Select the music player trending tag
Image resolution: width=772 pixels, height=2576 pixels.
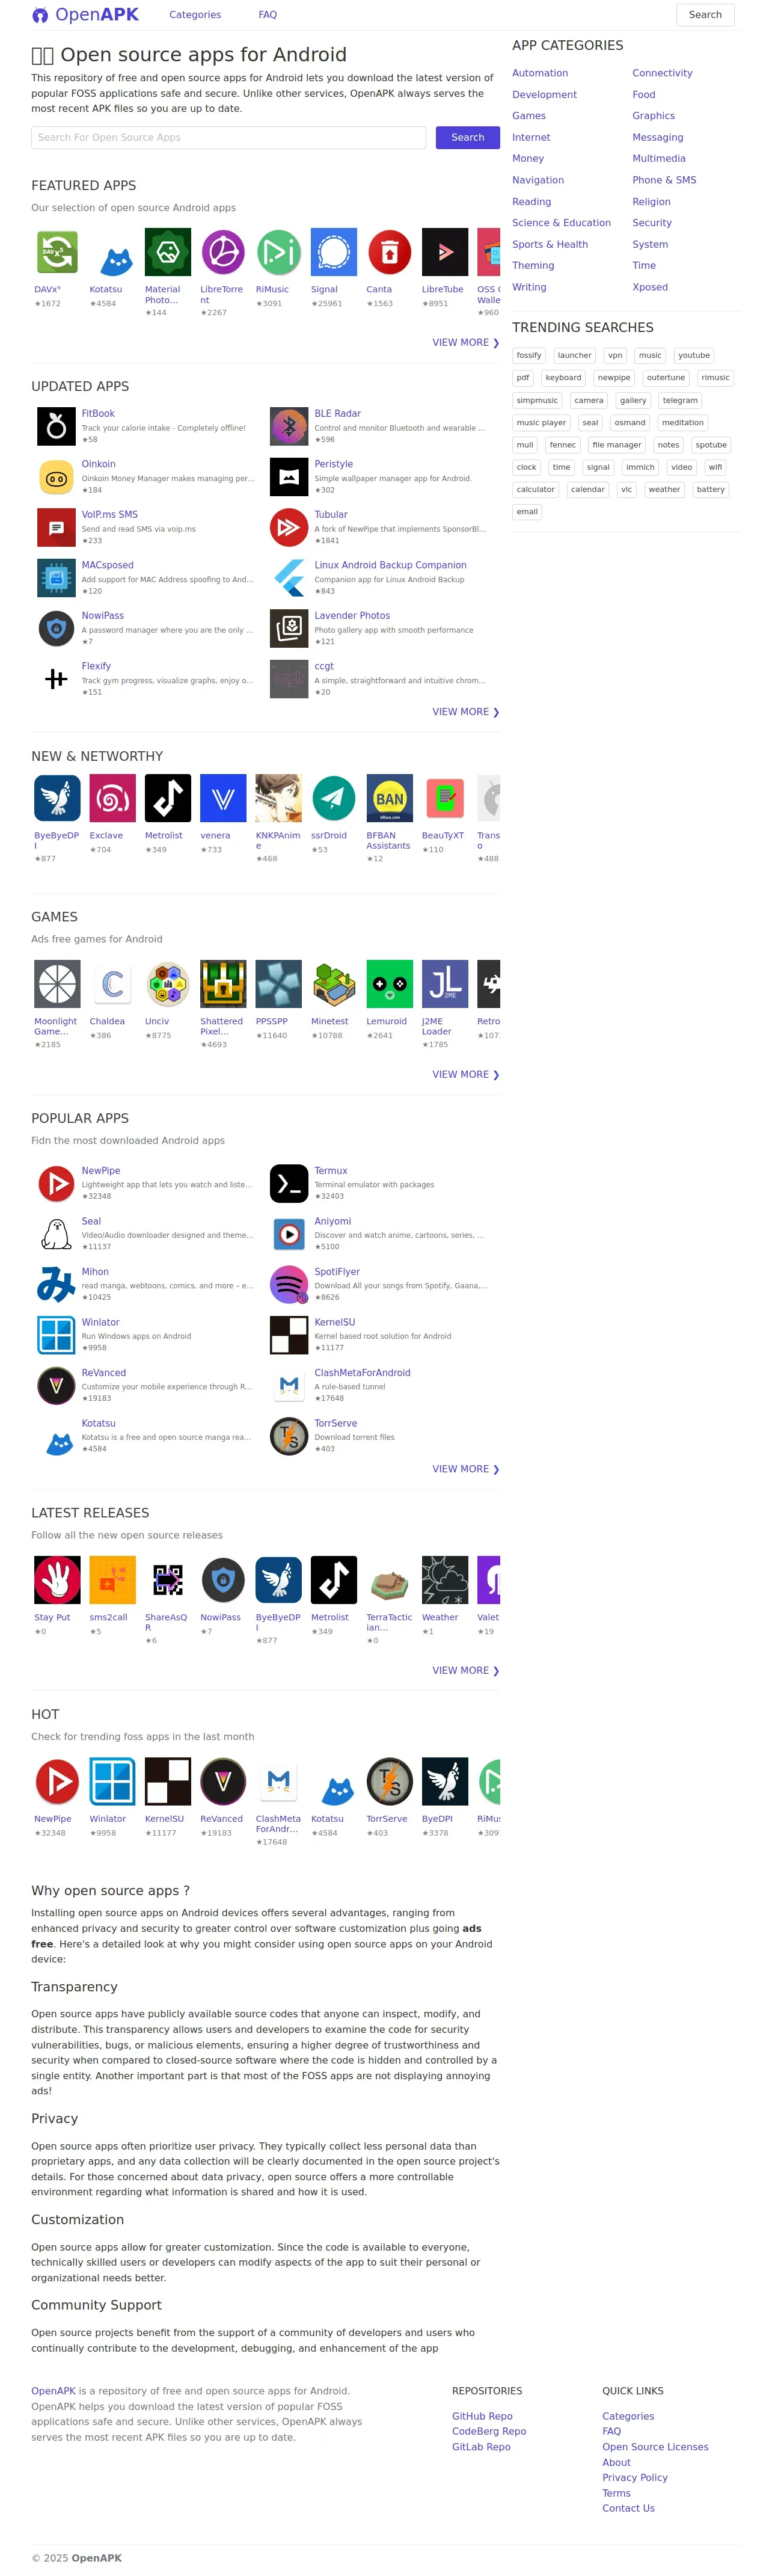pyautogui.click(x=541, y=423)
